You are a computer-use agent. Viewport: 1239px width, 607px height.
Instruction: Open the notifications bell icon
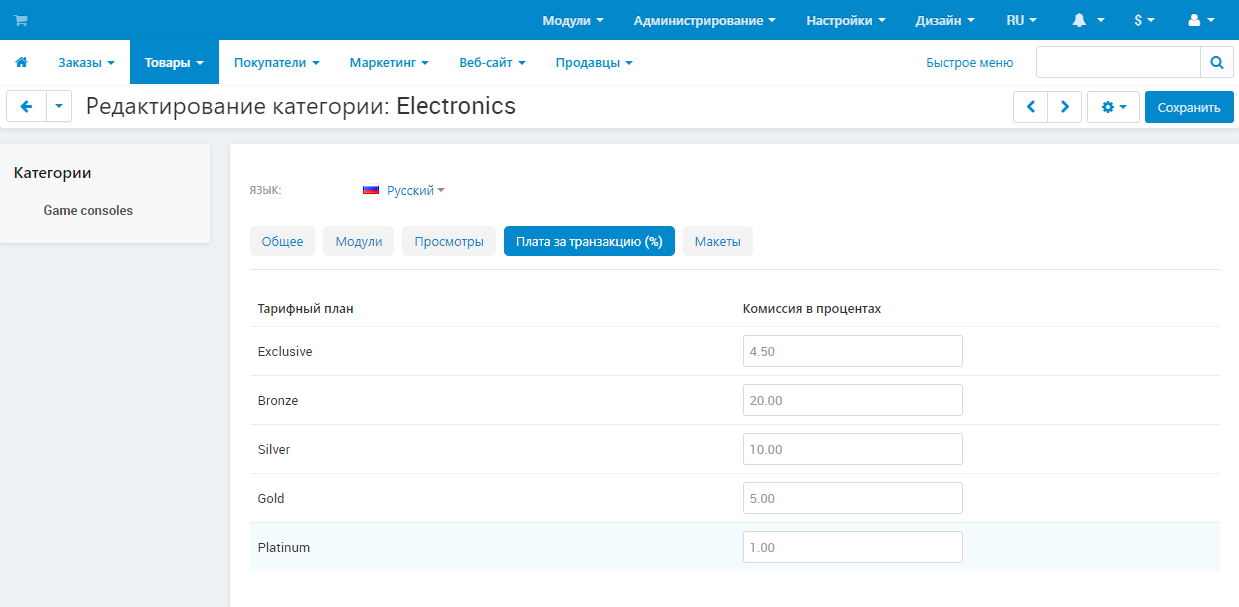tap(1088, 20)
